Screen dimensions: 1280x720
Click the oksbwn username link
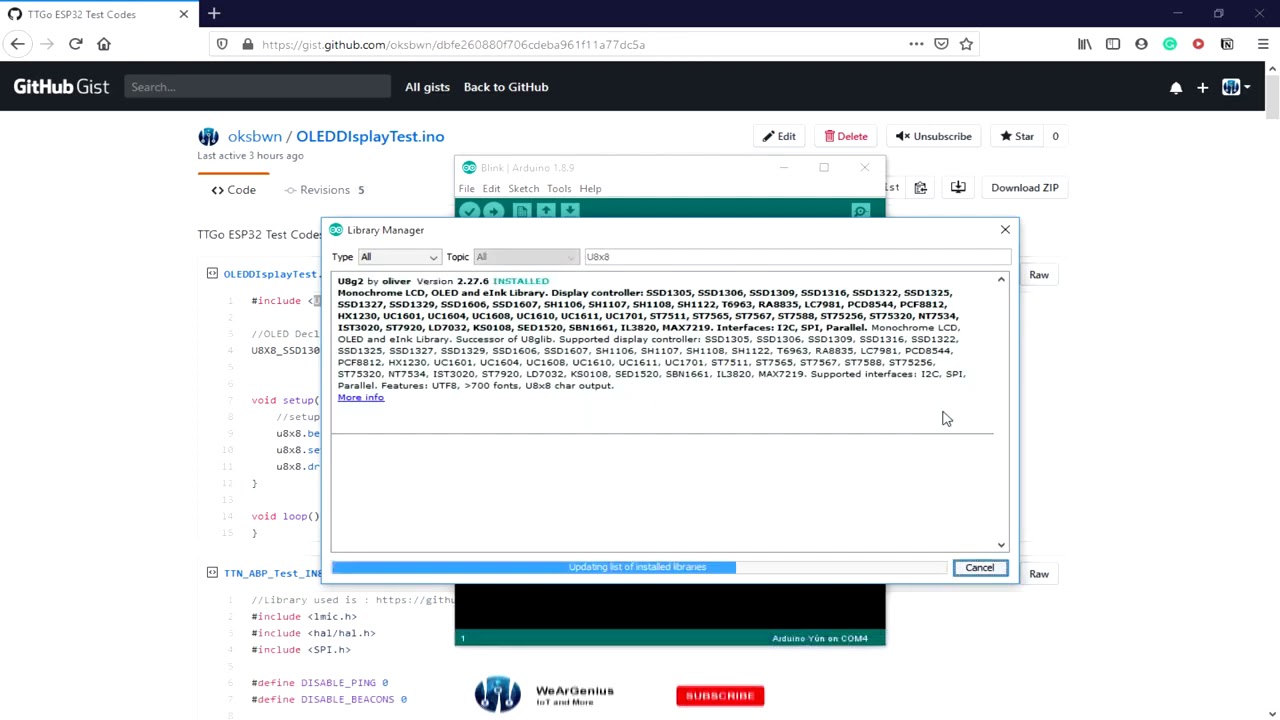tap(254, 136)
